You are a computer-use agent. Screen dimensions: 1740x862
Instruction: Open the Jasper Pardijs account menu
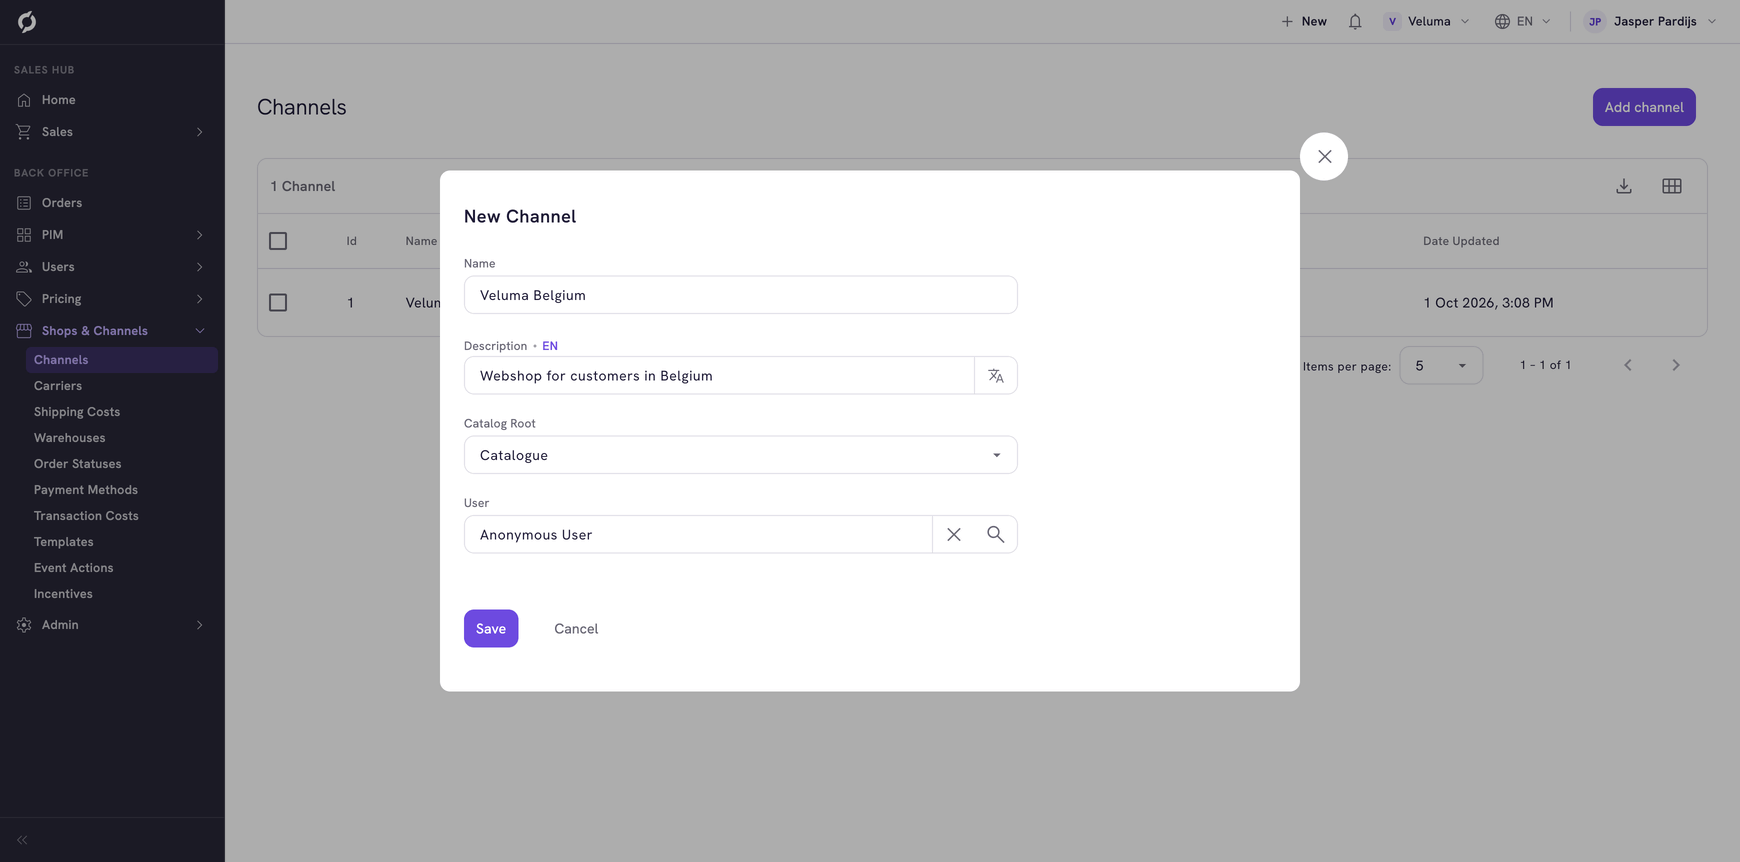point(1651,21)
